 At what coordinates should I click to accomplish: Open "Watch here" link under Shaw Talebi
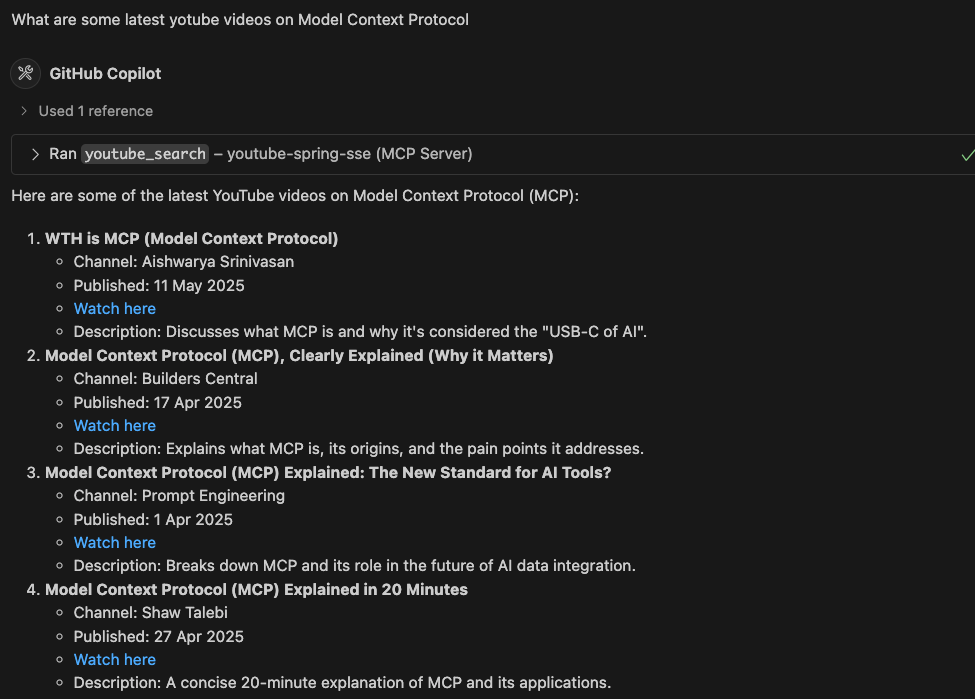tap(114, 660)
